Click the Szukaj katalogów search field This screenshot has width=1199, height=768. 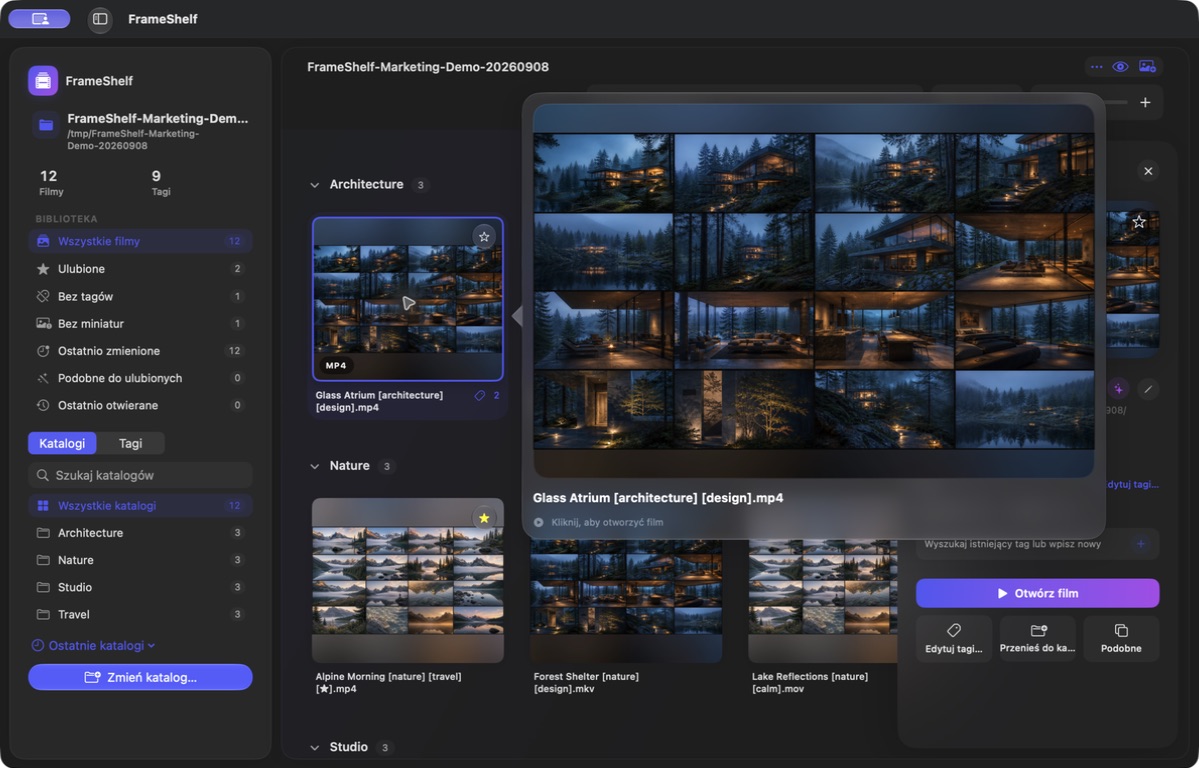click(x=140, y=475)
